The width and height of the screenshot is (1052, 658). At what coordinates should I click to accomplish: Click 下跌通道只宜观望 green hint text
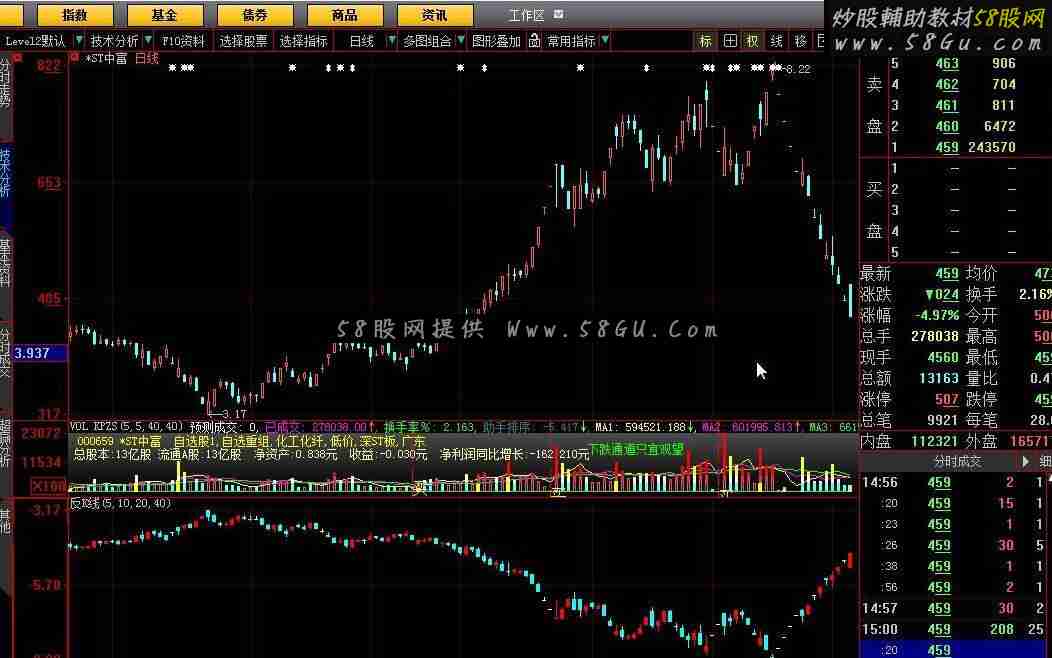point(636,449)
